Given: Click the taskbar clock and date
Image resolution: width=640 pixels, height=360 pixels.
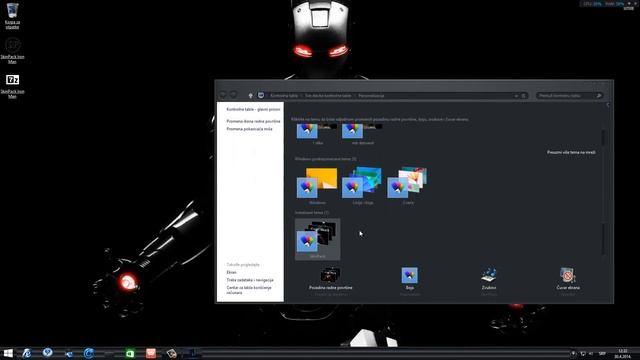Looking at the screenshot, I should pyautogui.click(x=622, y=353).
